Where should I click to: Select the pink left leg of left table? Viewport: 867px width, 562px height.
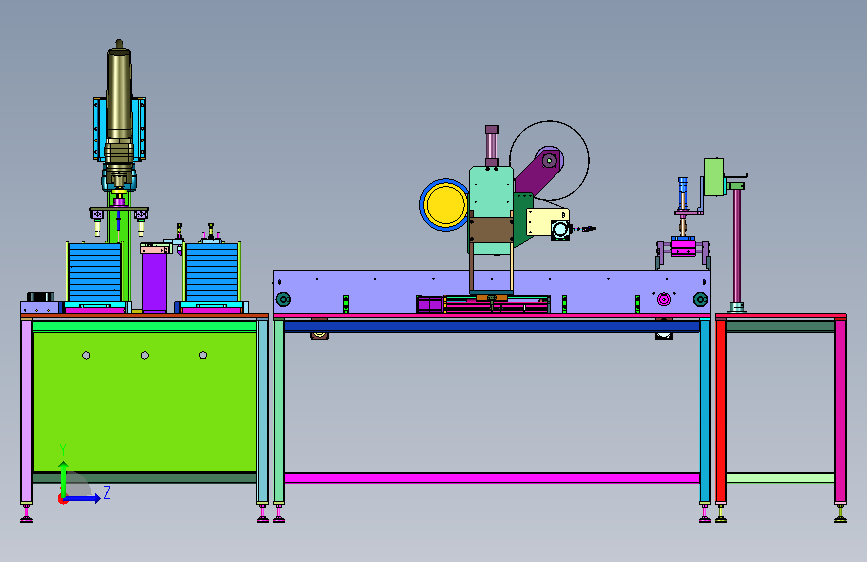[x=26, y=412]
